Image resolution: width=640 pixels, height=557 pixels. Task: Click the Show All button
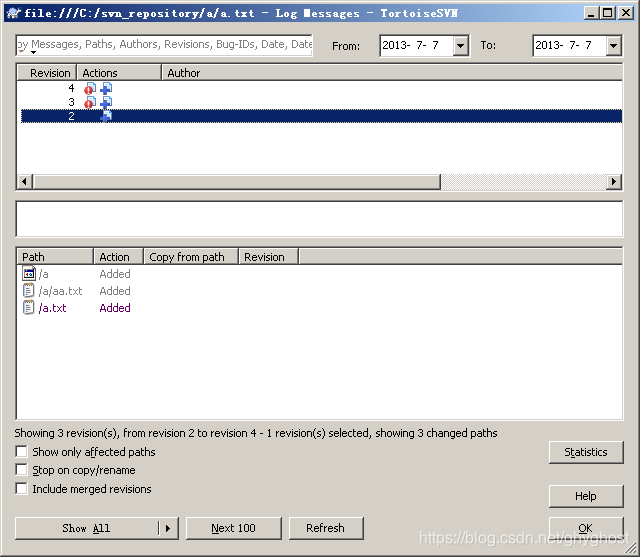[87, 528]
